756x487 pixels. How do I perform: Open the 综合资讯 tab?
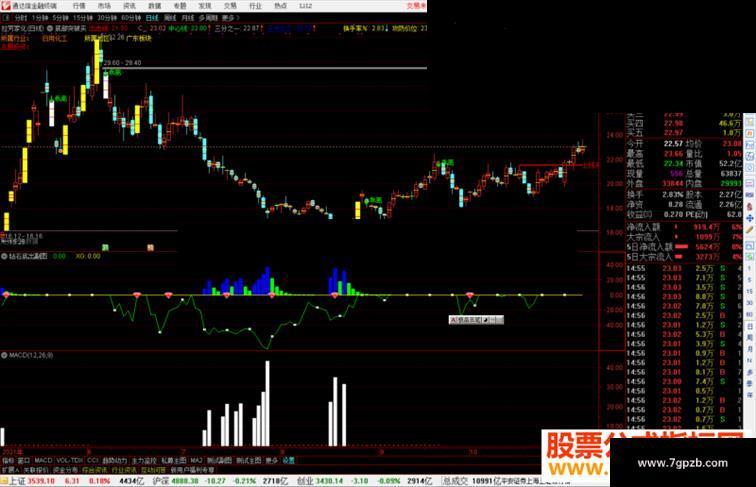tap(94, 470)
